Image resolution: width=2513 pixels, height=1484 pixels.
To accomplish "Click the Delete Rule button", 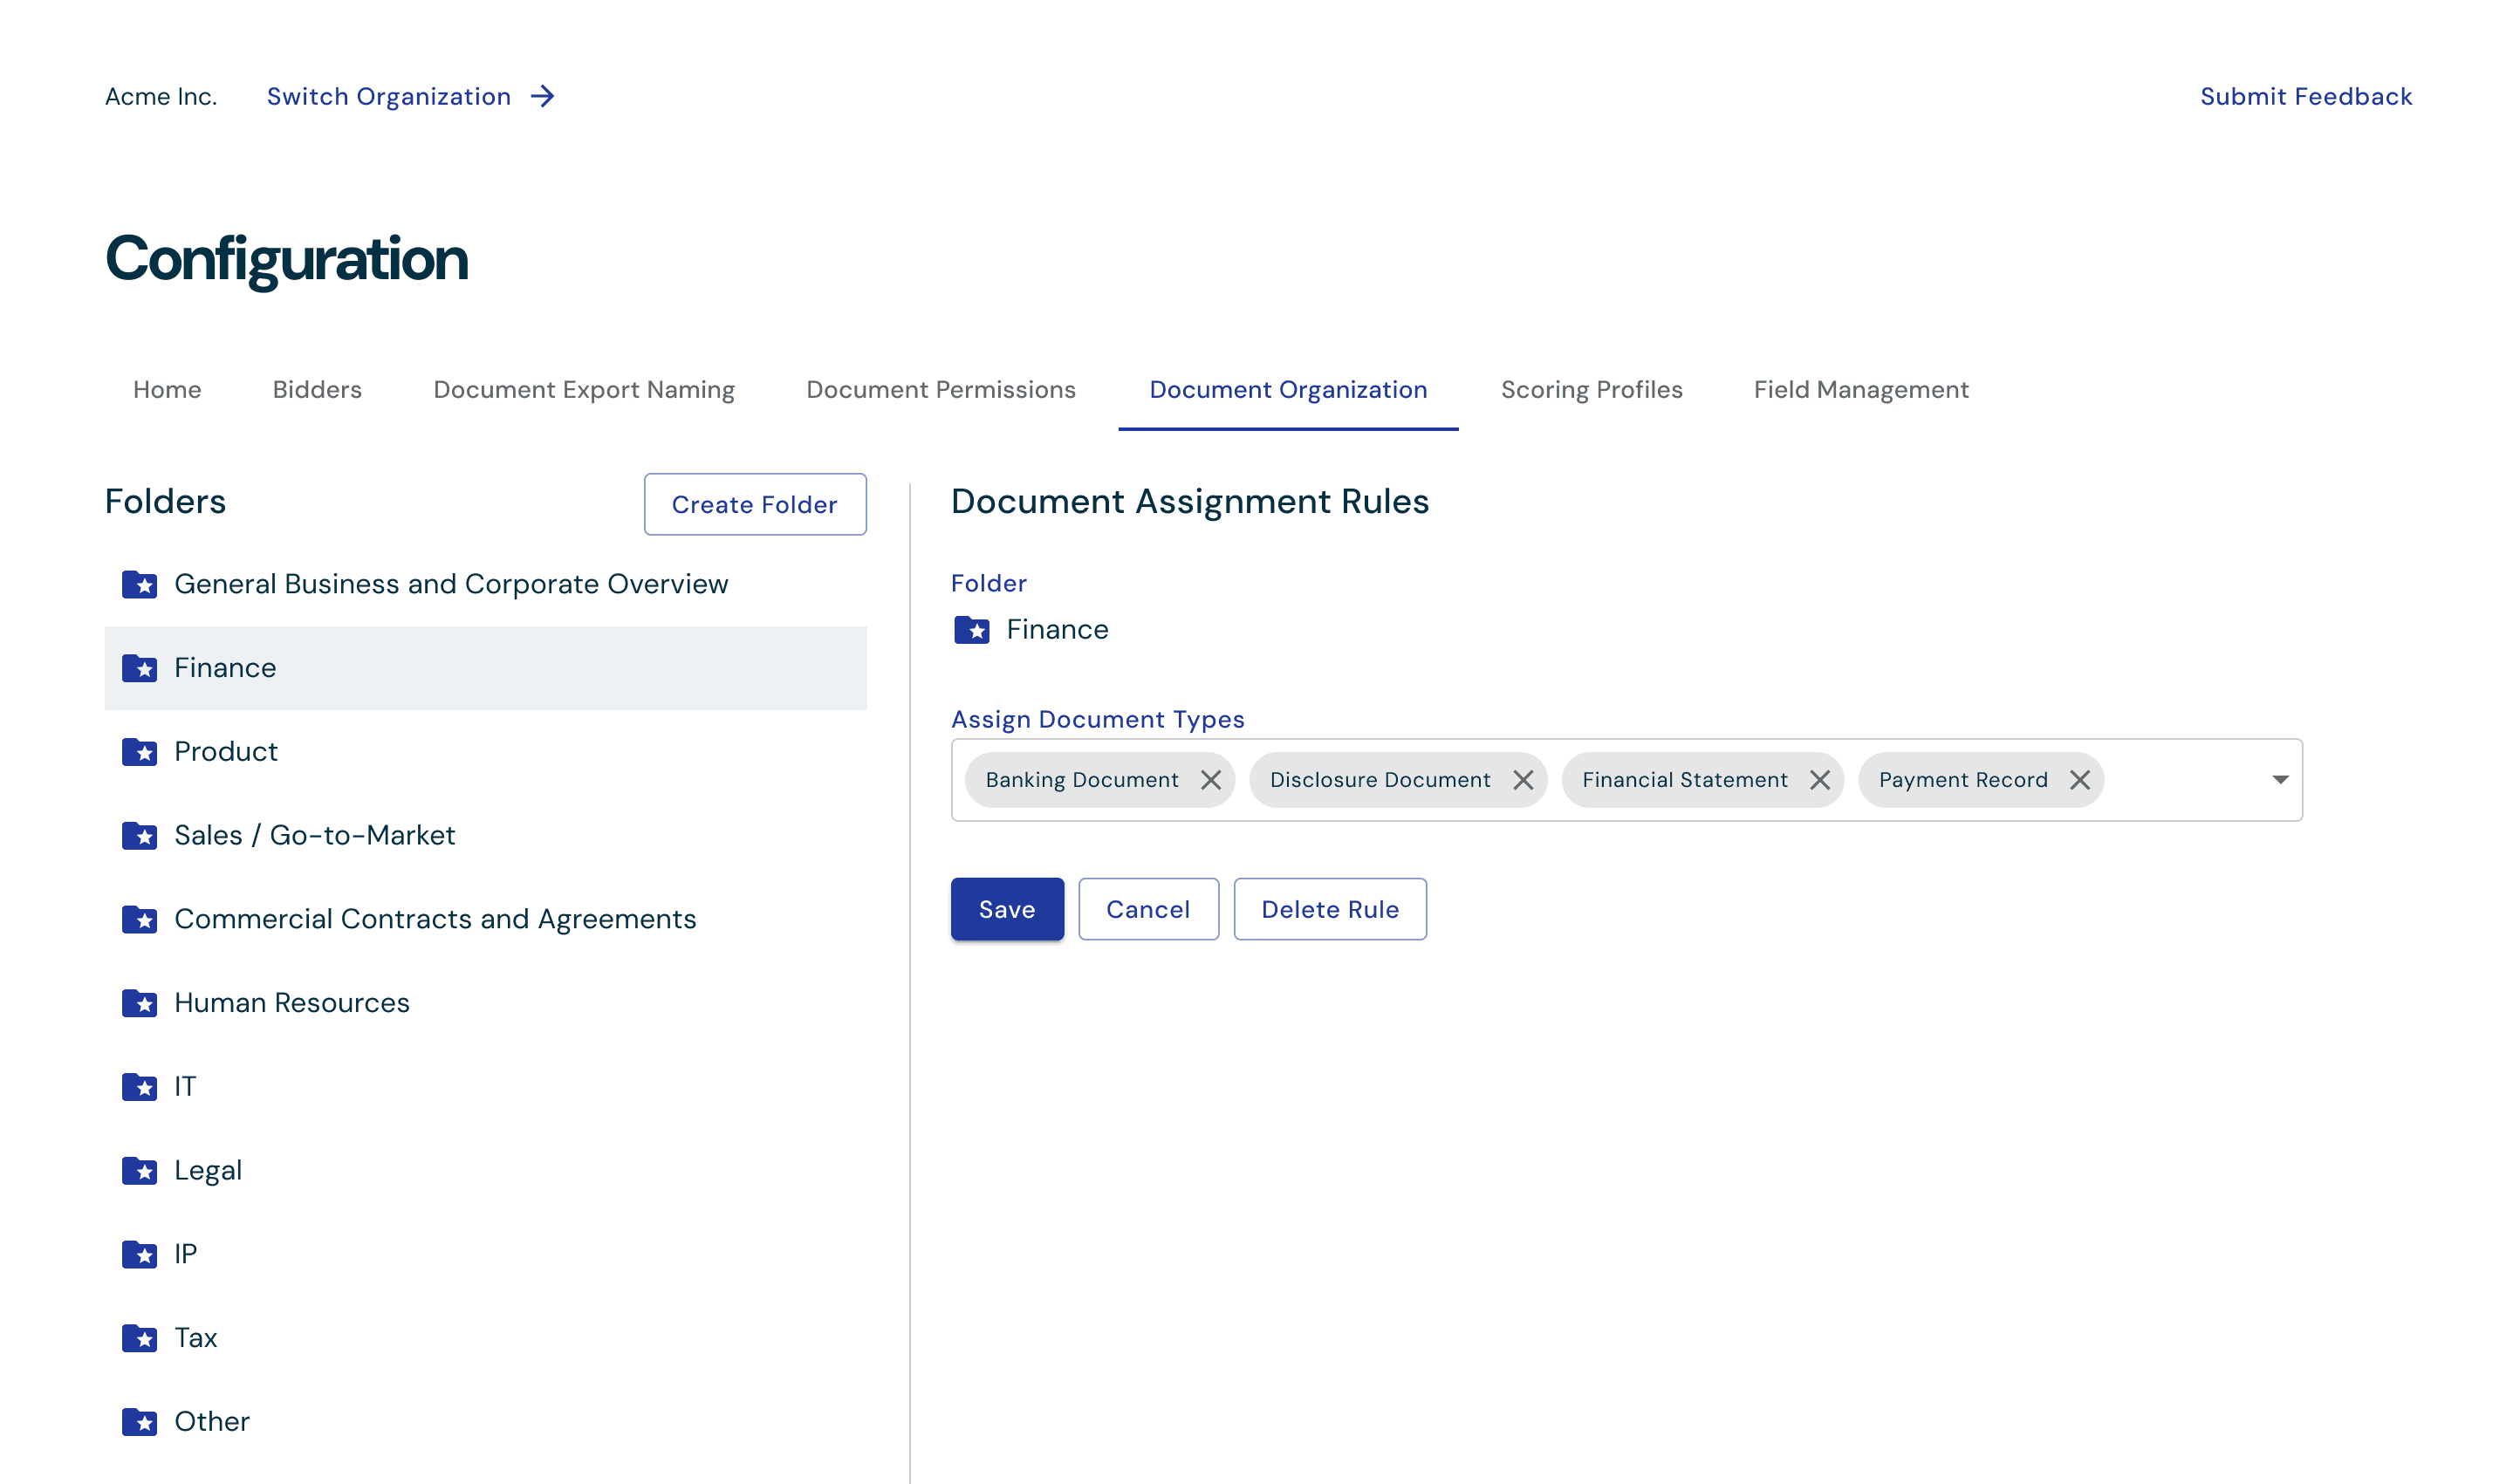I will [1329, 909].
